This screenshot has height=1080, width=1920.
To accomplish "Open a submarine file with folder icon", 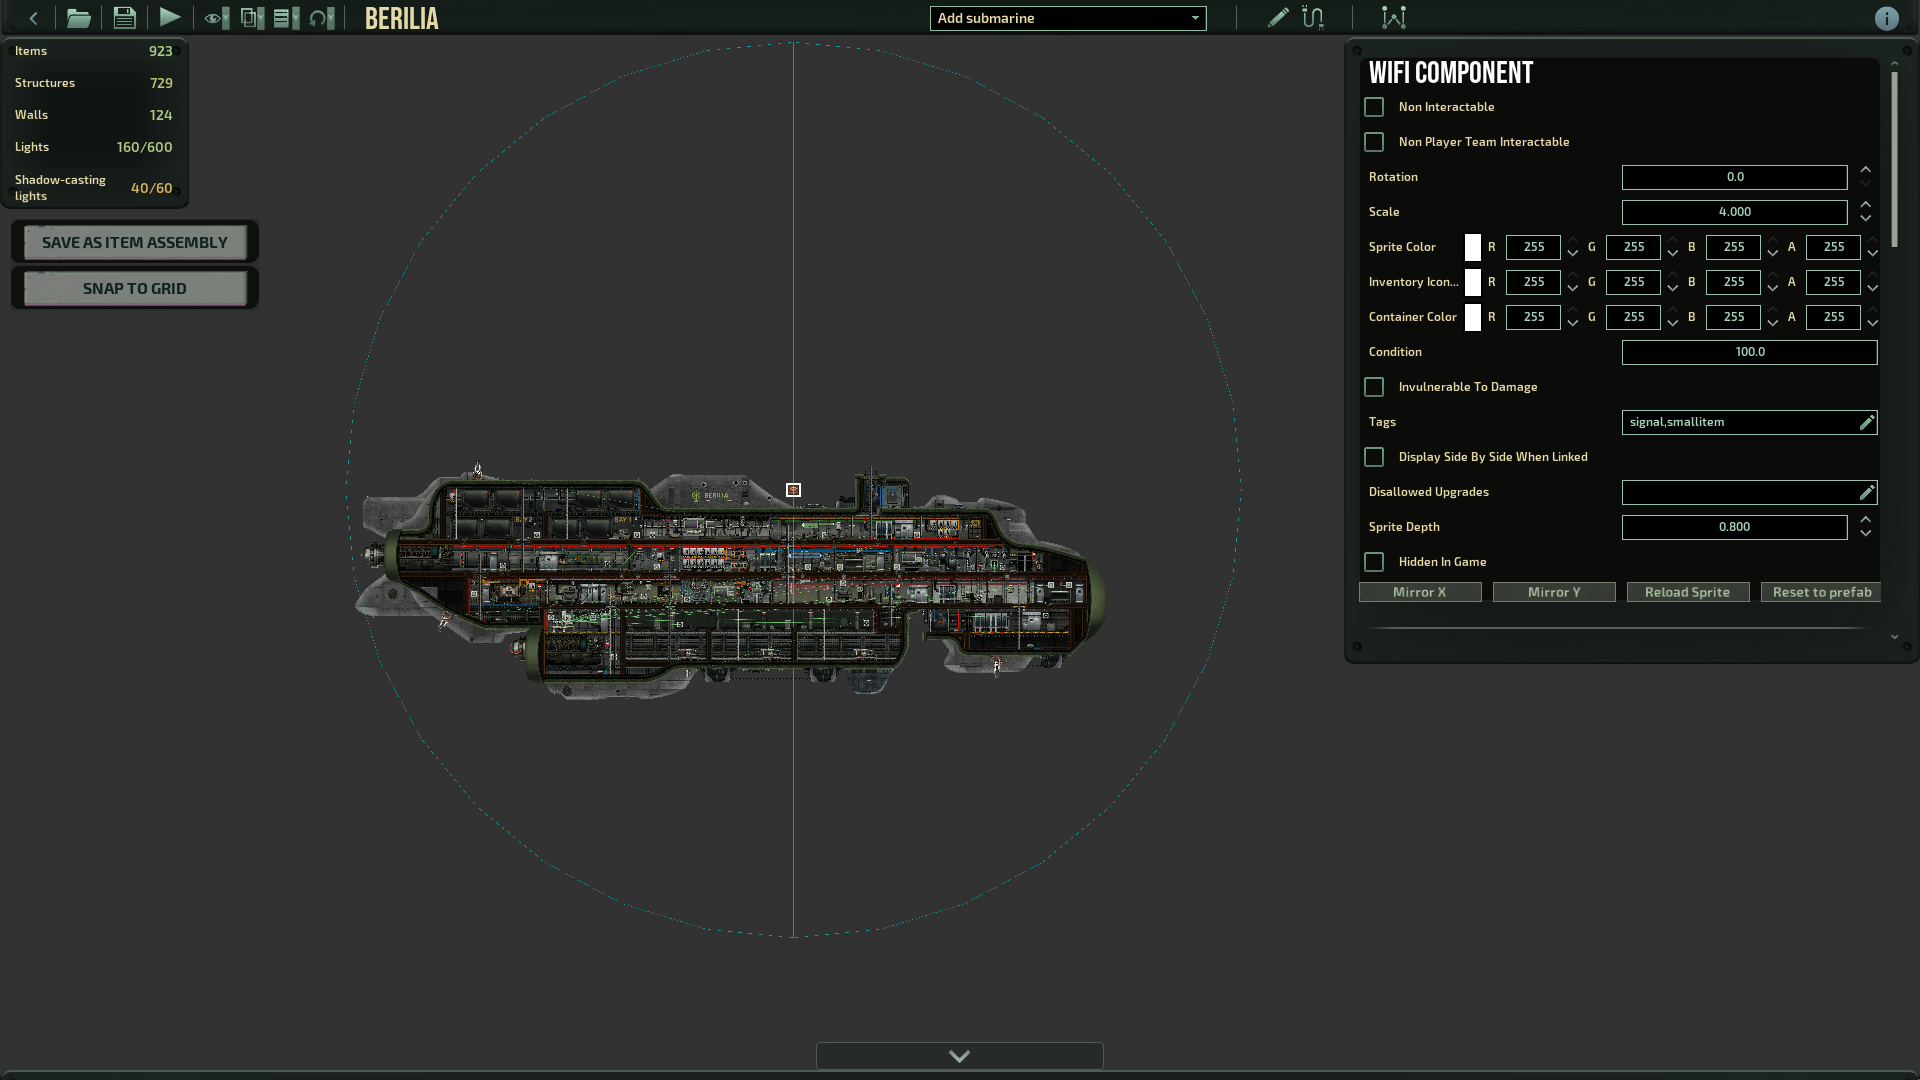I will (x=78, y=18).
